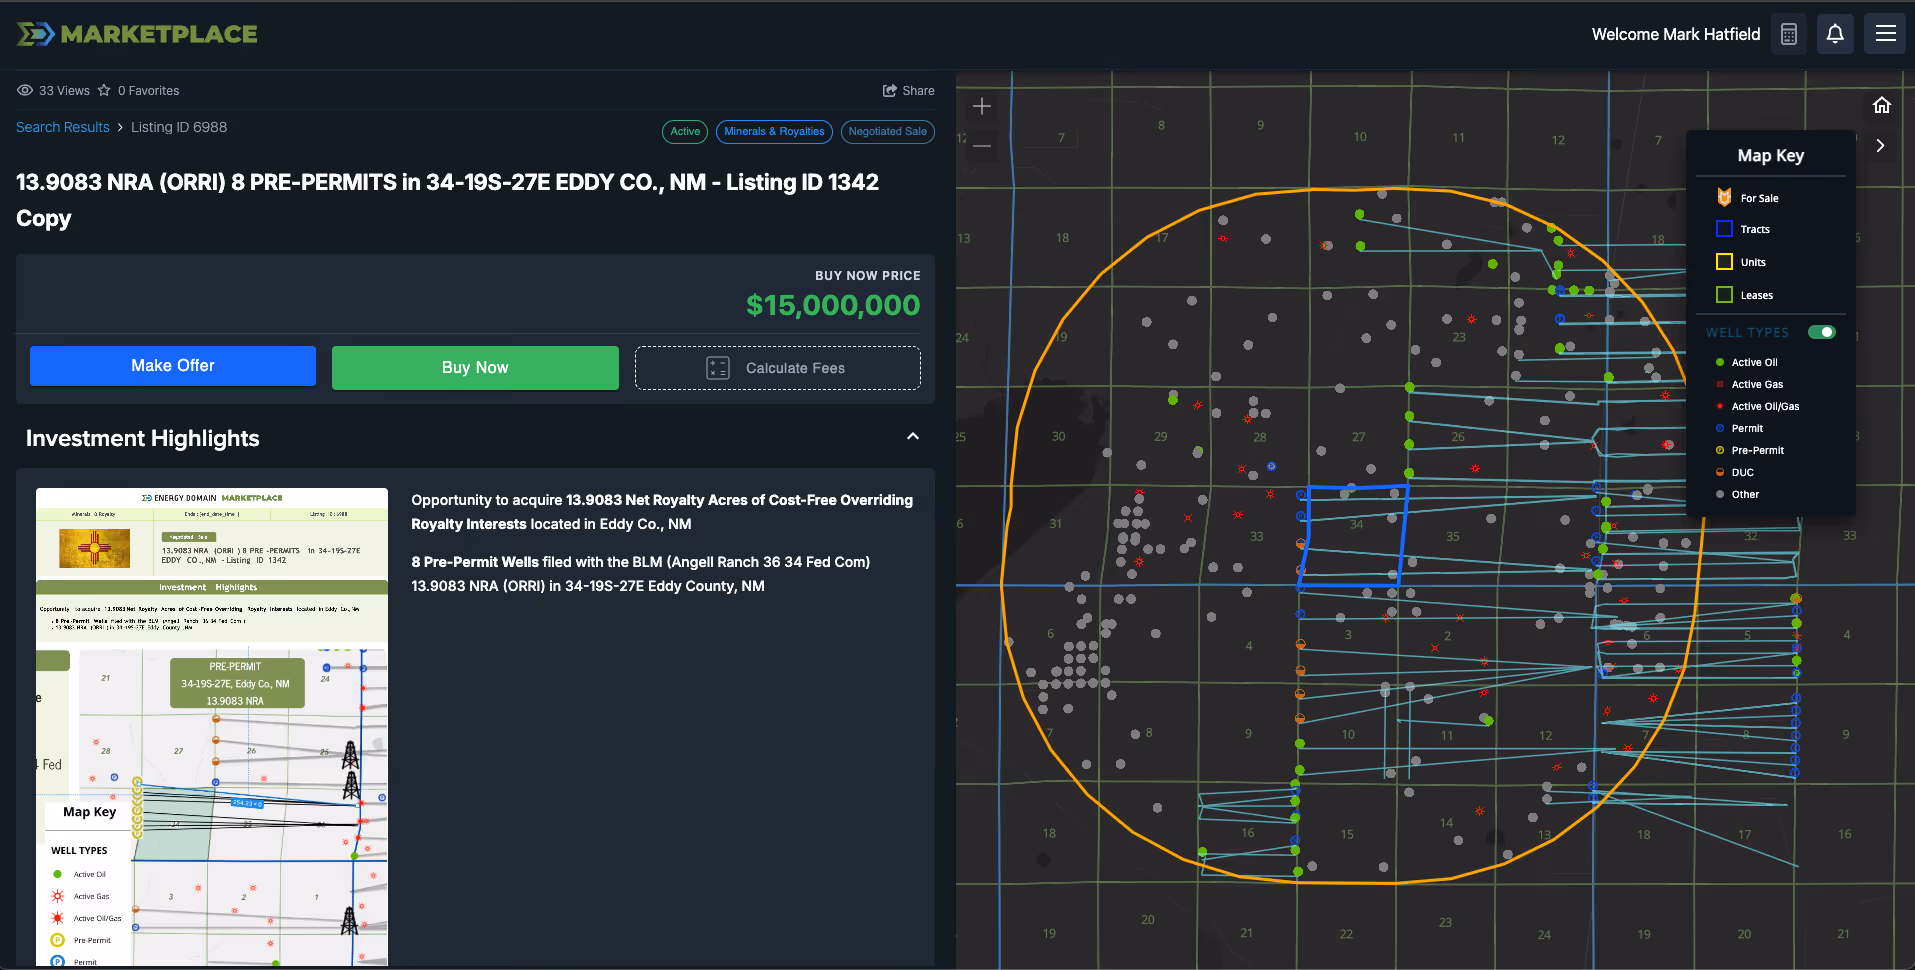
Task: Click the Marketplace logo
Action: [137, 34]
